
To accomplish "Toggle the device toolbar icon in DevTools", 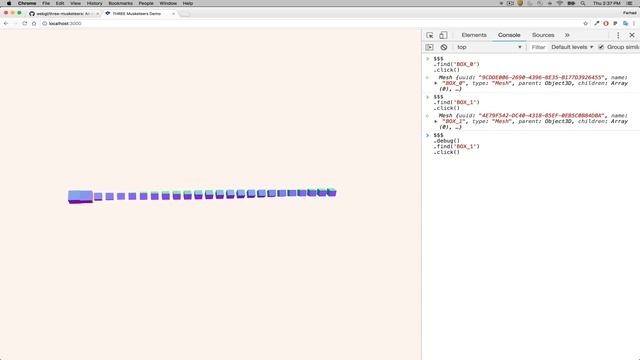I will click(x=443, y=36).
